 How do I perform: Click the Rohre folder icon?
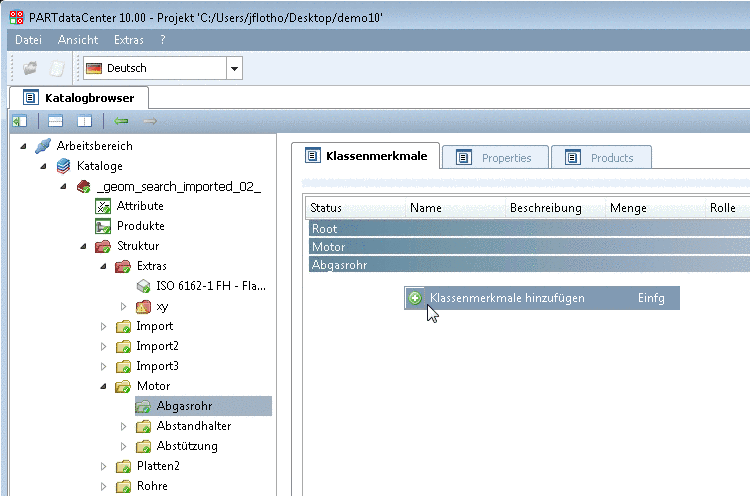[123, 486]
